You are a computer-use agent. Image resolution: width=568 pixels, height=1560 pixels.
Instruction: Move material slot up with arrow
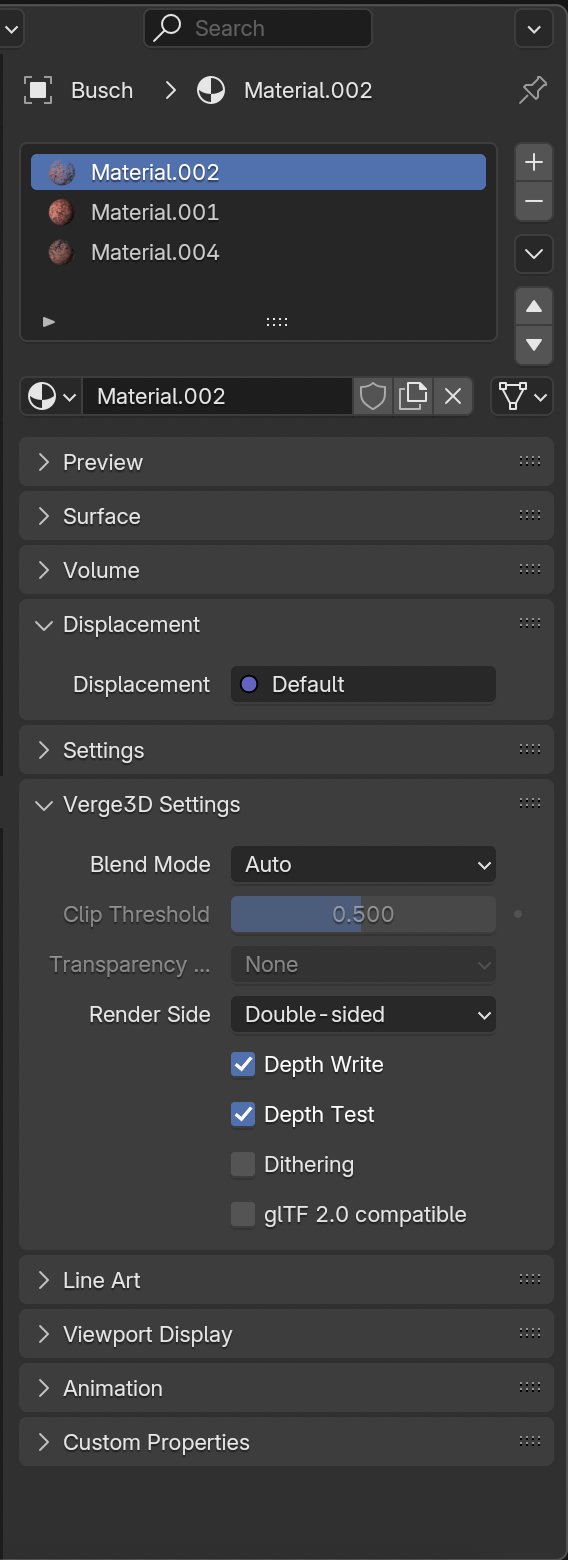pos(534,306)
